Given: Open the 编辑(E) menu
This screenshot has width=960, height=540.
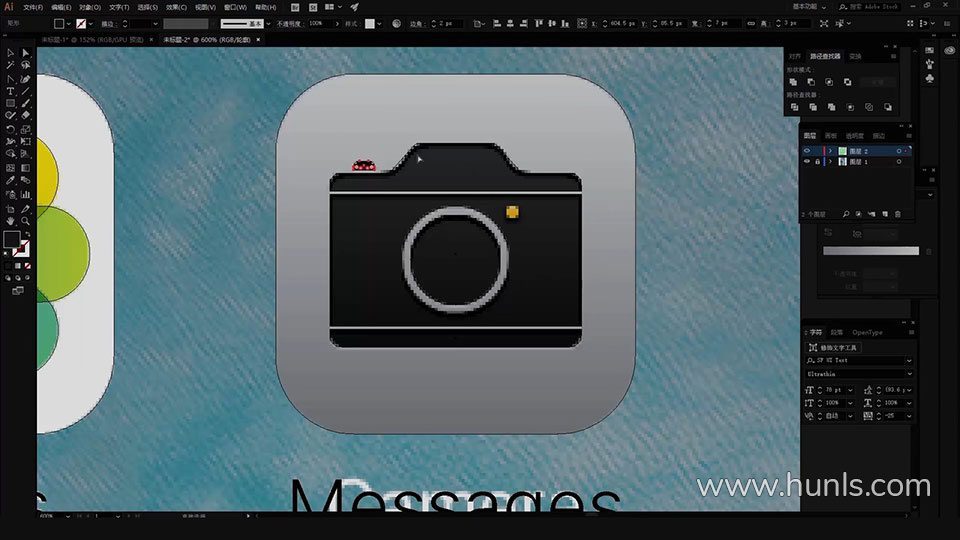Looking at the screenshot, I should (61, 7).
